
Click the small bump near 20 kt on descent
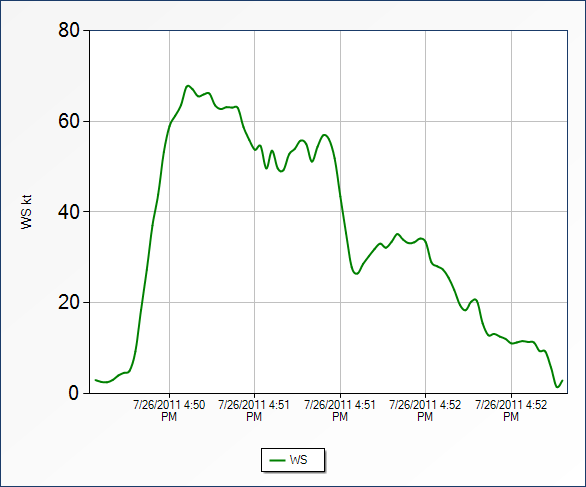(475, 299)
